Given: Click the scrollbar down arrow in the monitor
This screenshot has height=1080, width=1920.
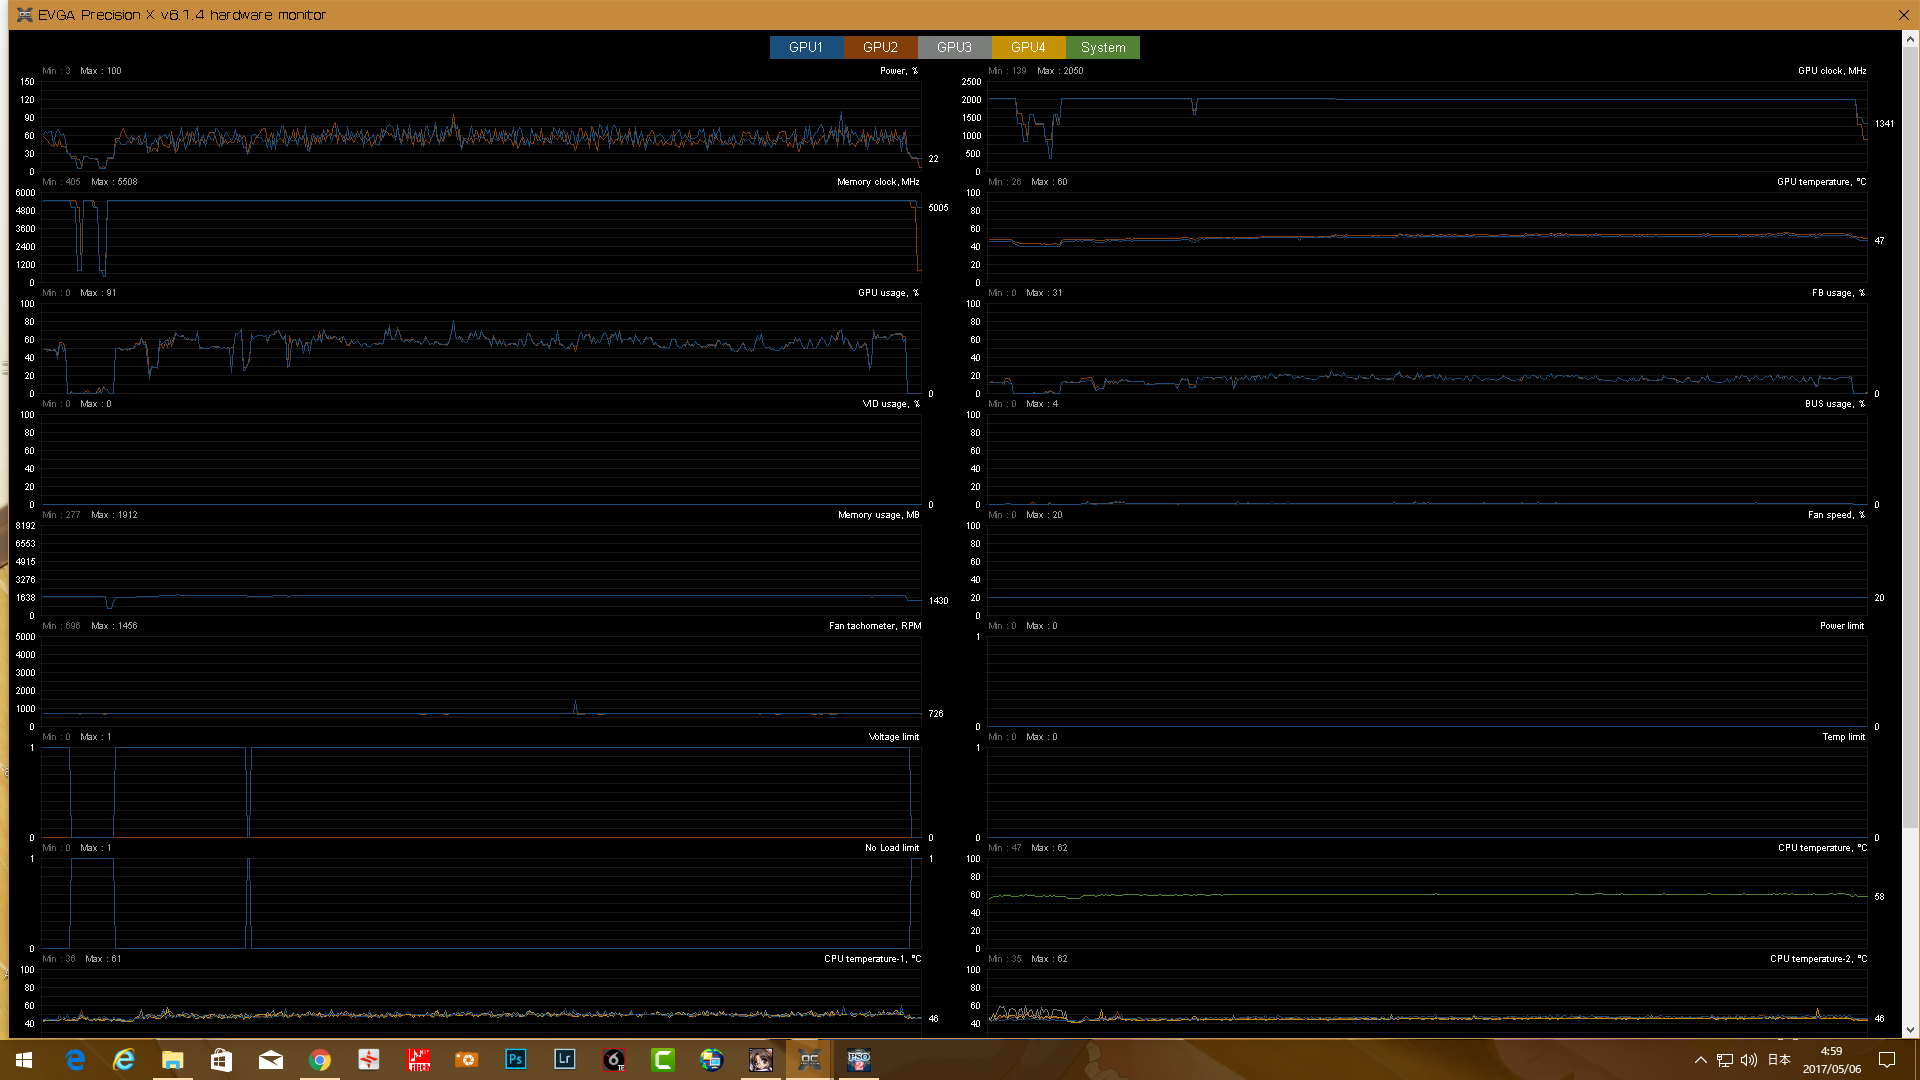Looking at the screenshot, I should 1910,1029.
